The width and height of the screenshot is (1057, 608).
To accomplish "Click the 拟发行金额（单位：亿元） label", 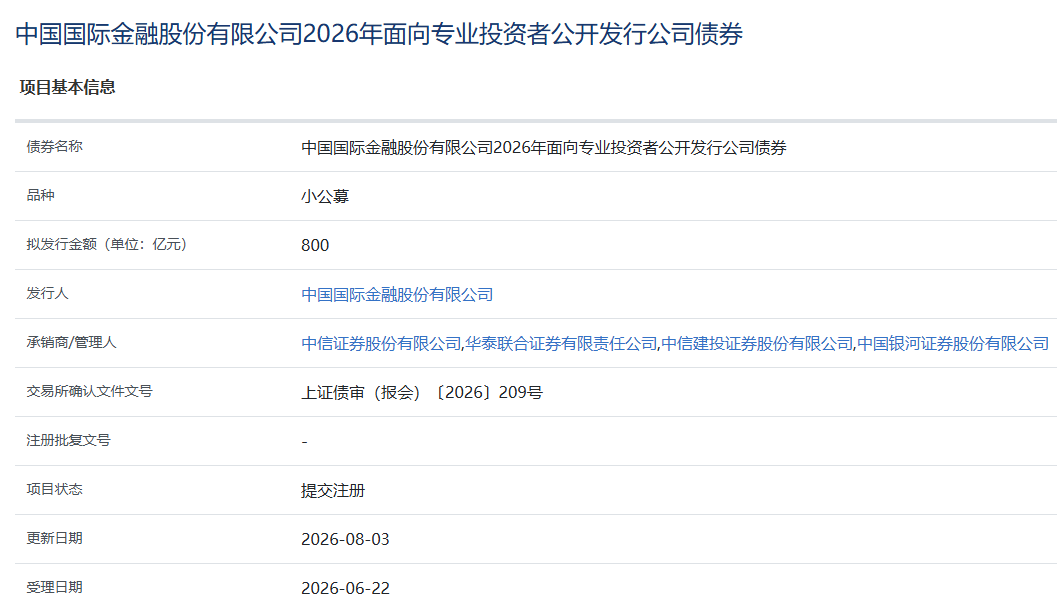I will (107, 244).
